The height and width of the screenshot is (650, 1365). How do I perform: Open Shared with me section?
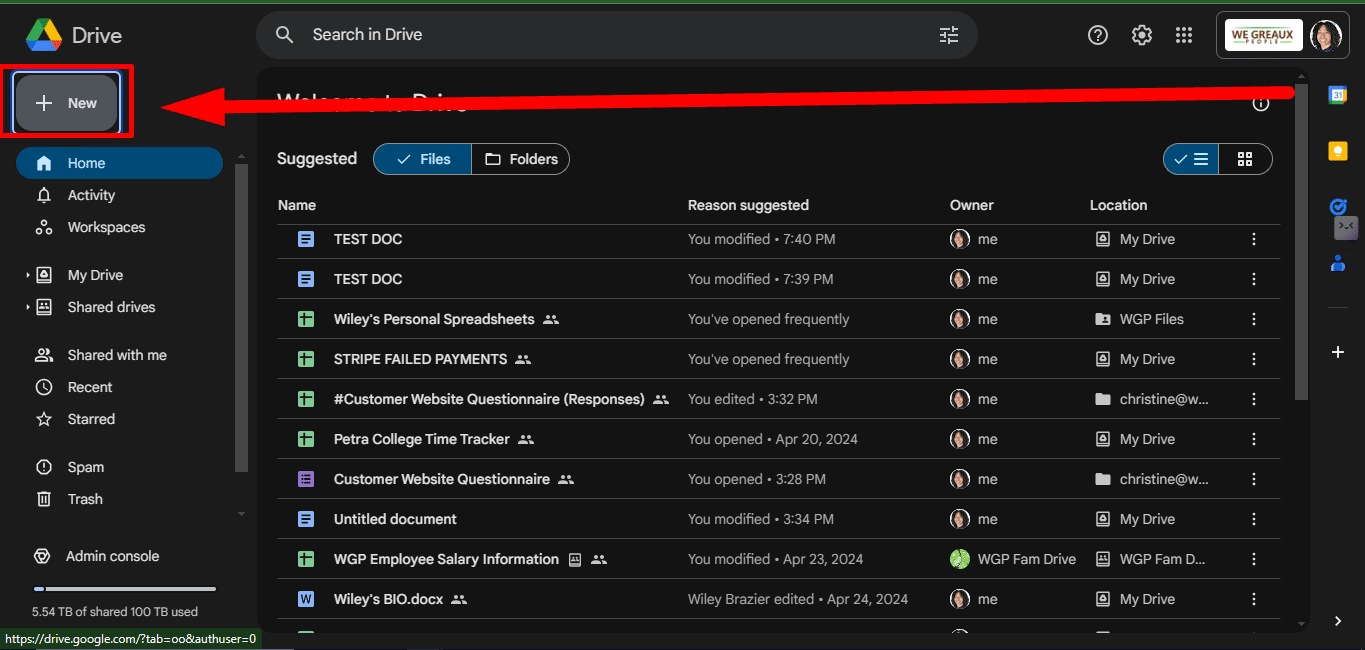point(116,355)
